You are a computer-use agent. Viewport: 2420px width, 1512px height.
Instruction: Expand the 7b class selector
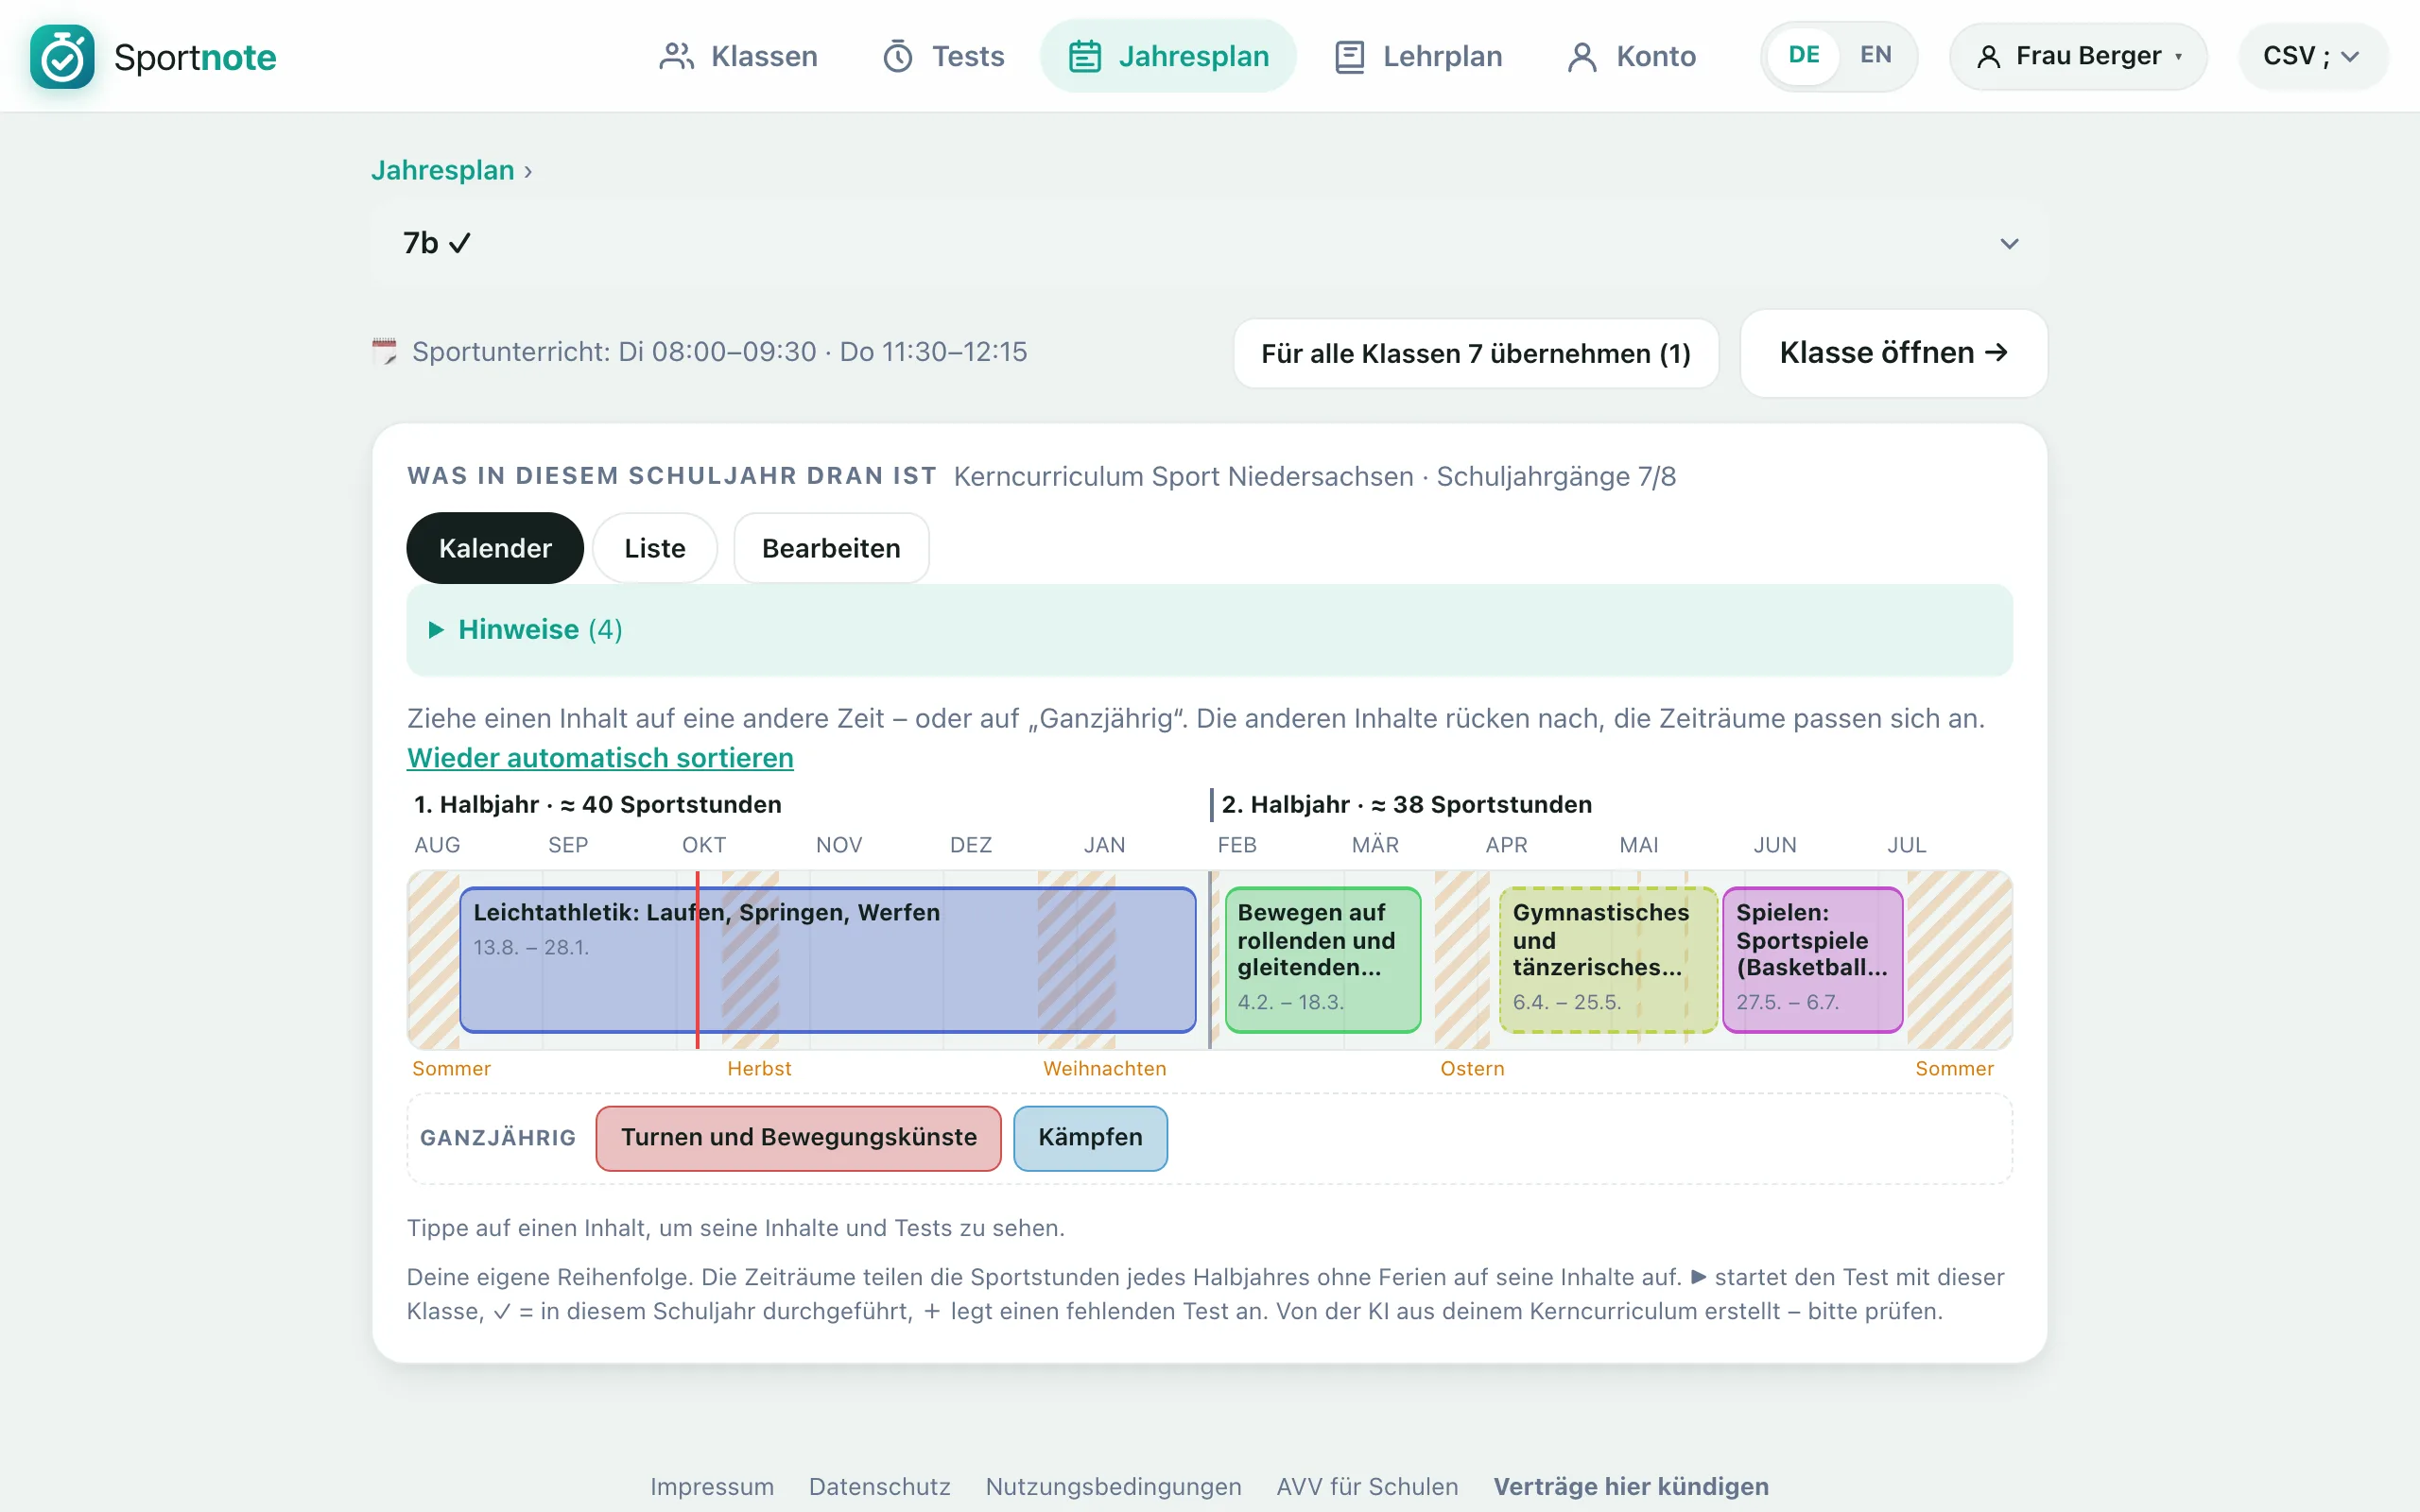[x=1209, y=243]
